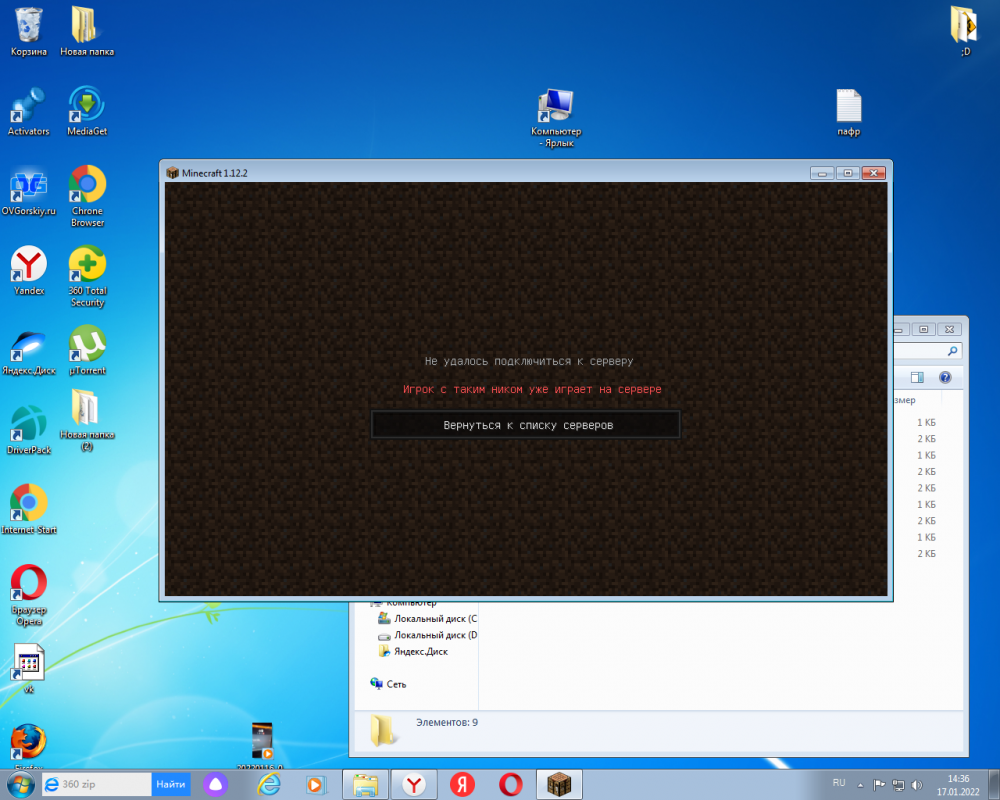Select the 'Новая папка (2)' desktop folder
This screenshot has width=1000, height=800.
click(x=87, y=420)
